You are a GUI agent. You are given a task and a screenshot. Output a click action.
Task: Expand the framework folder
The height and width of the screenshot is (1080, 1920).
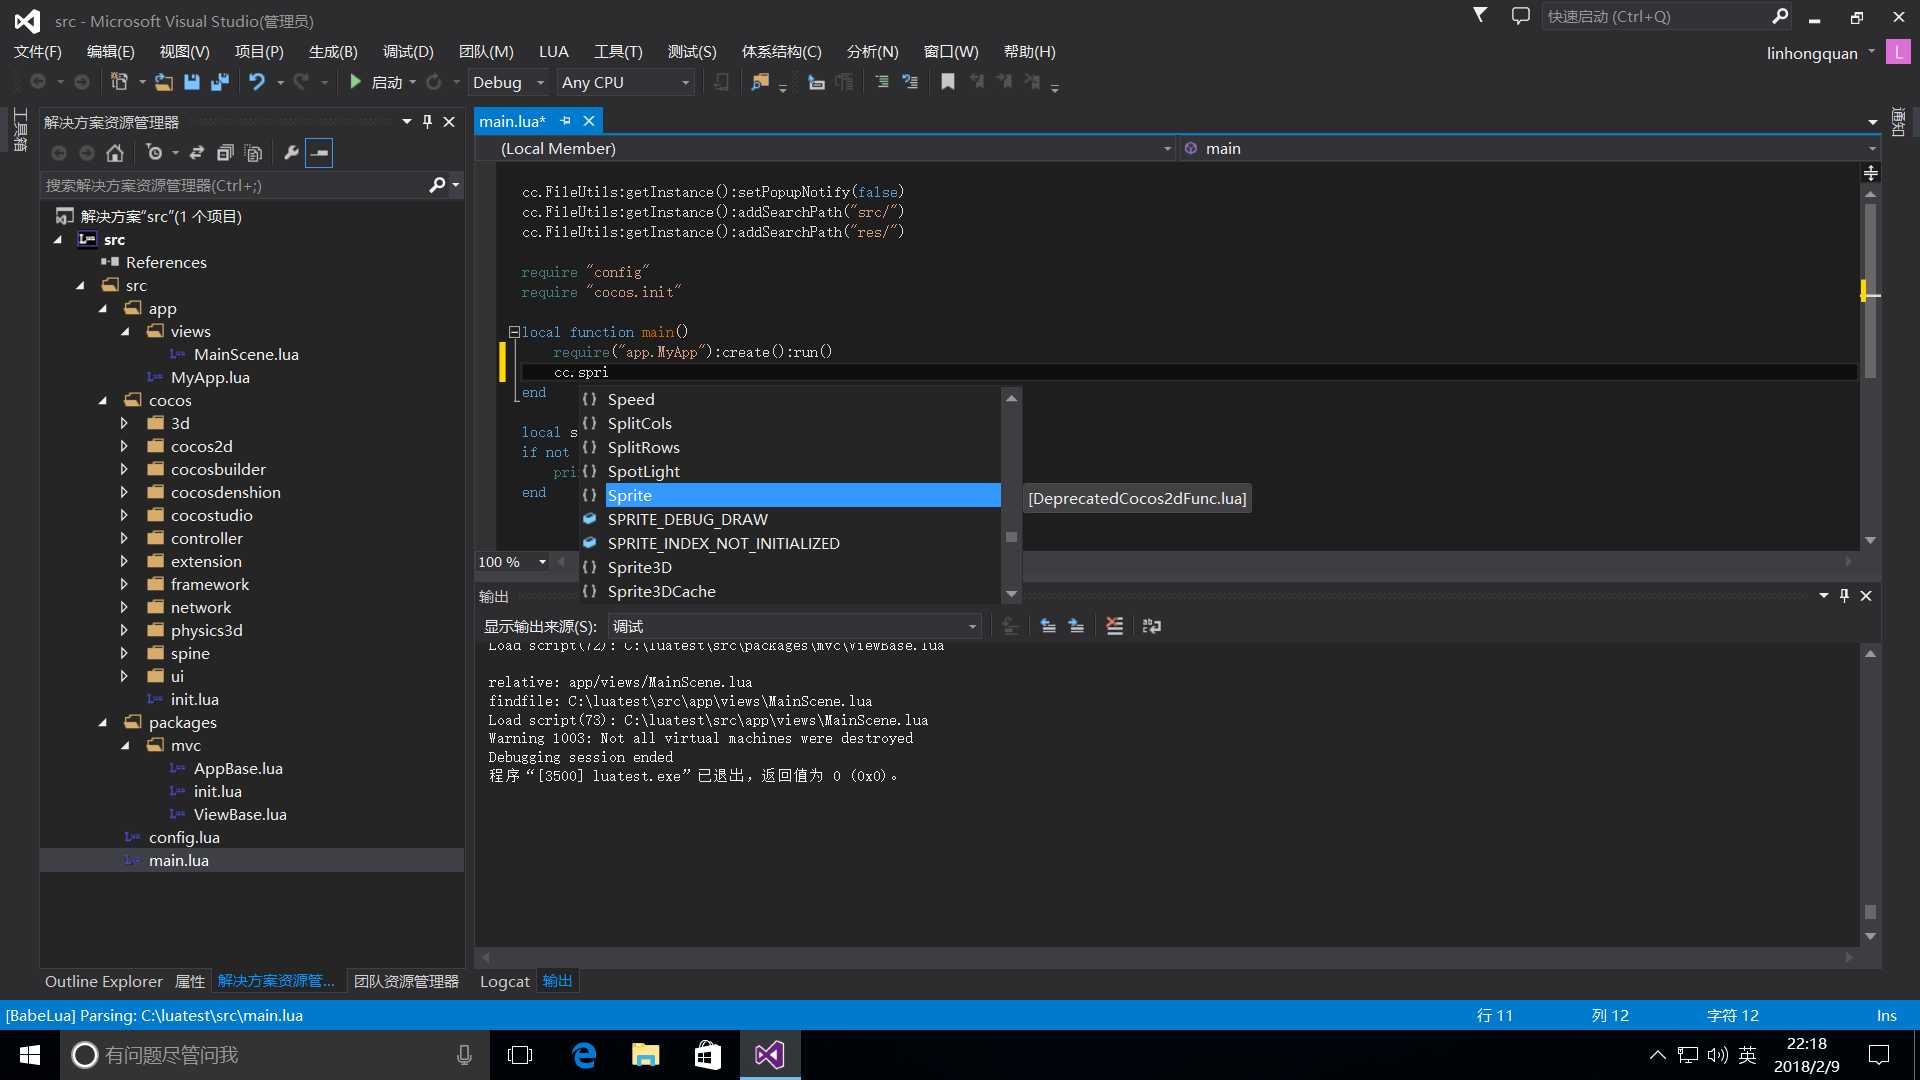(124, 584)
